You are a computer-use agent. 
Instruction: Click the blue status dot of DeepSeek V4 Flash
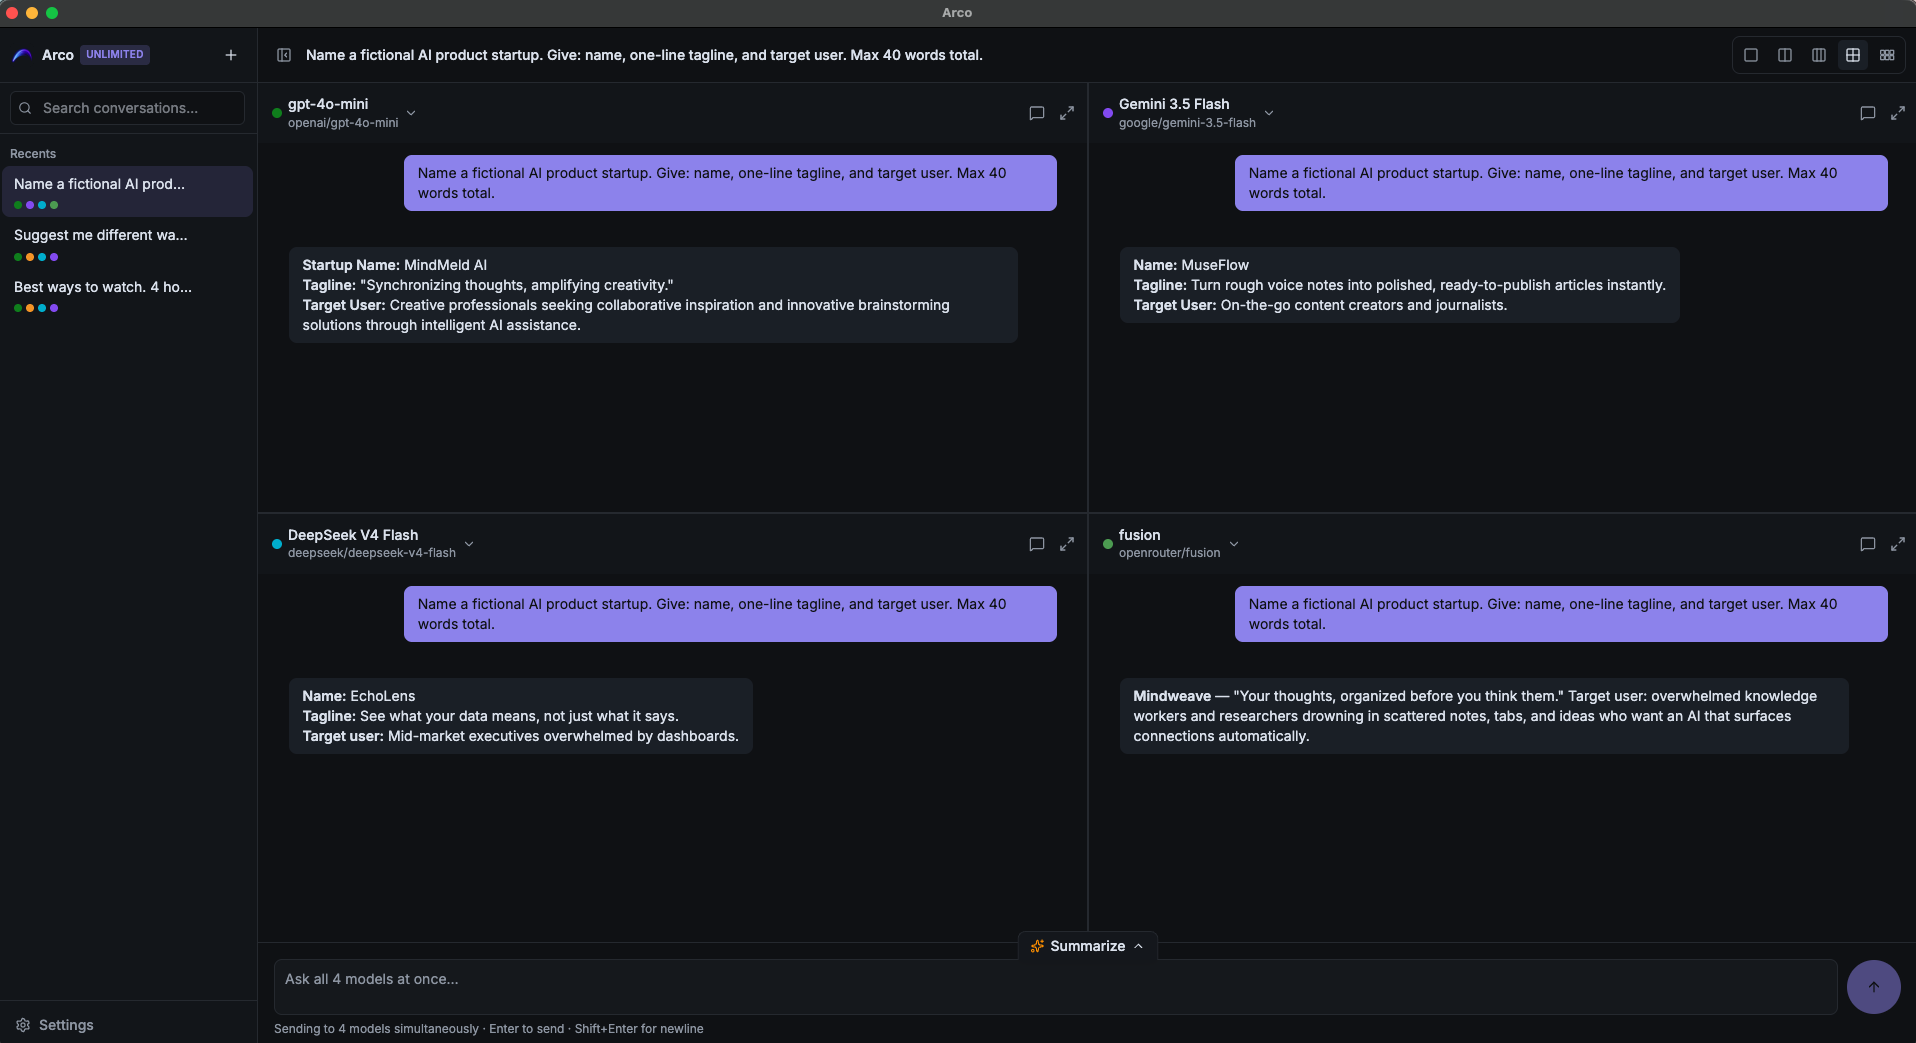pos(277,544)
